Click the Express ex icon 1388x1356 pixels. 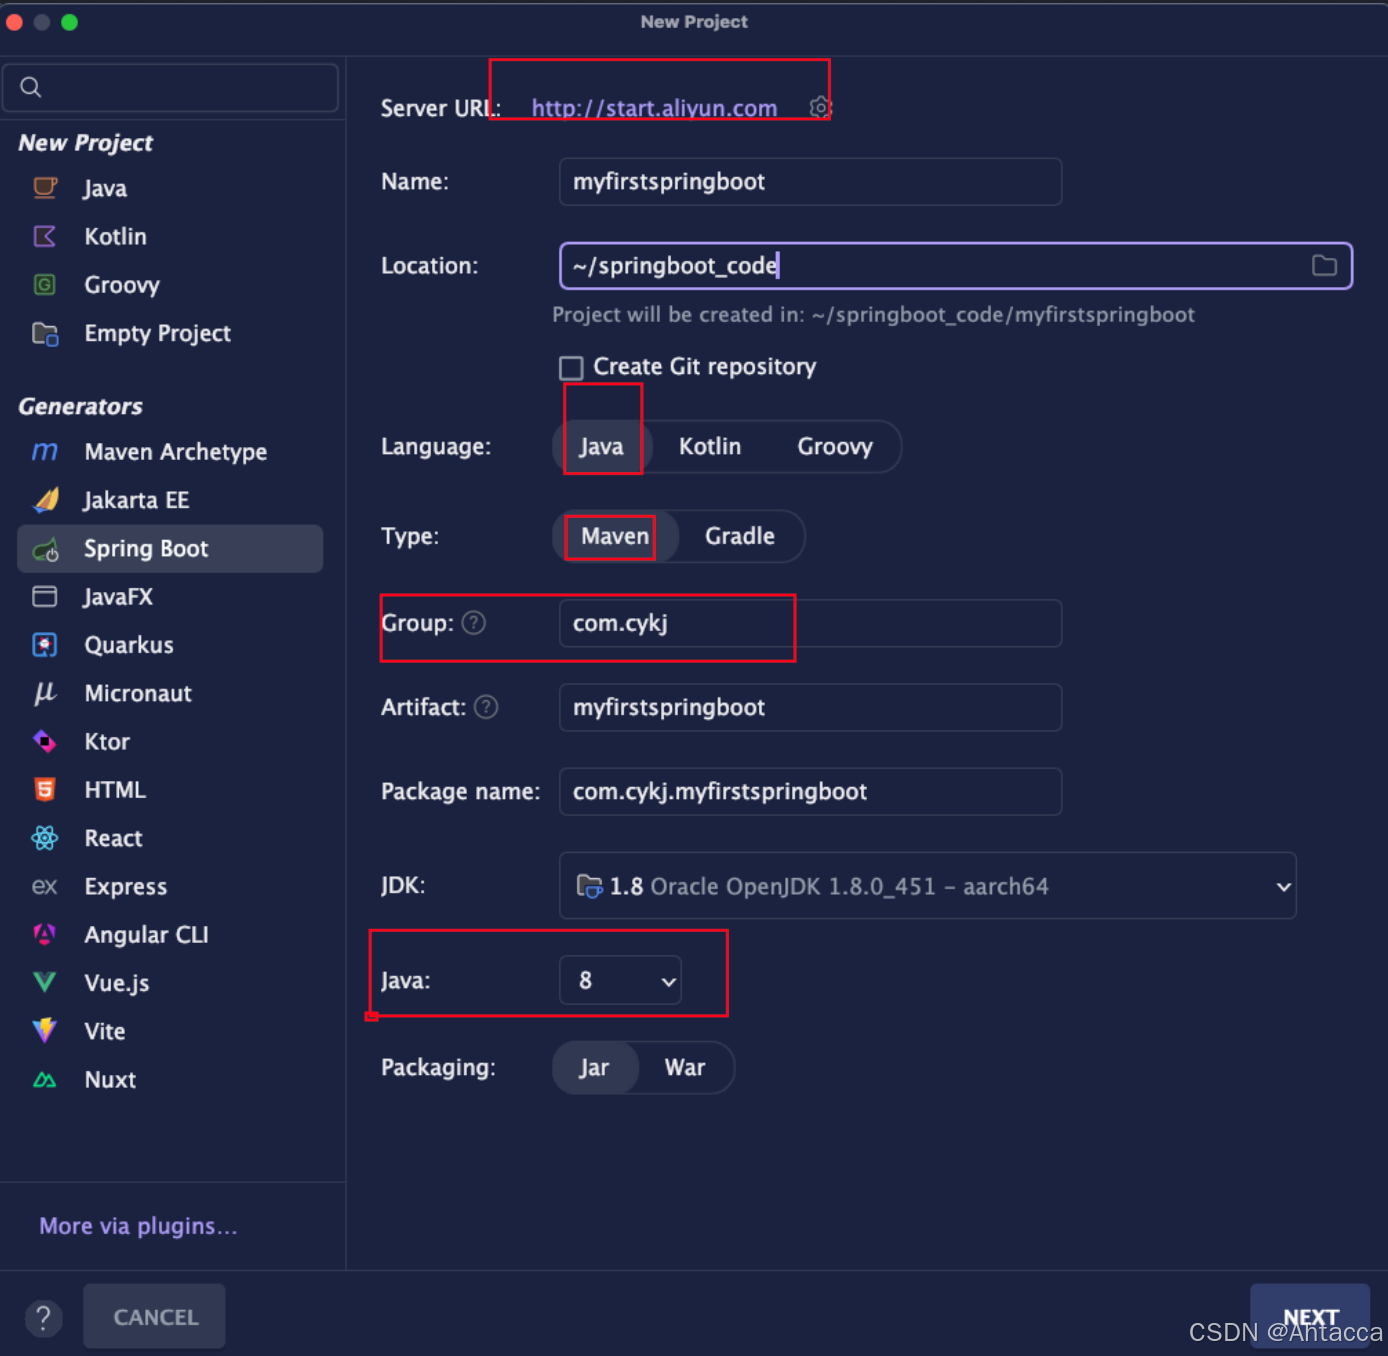(45, 886)
